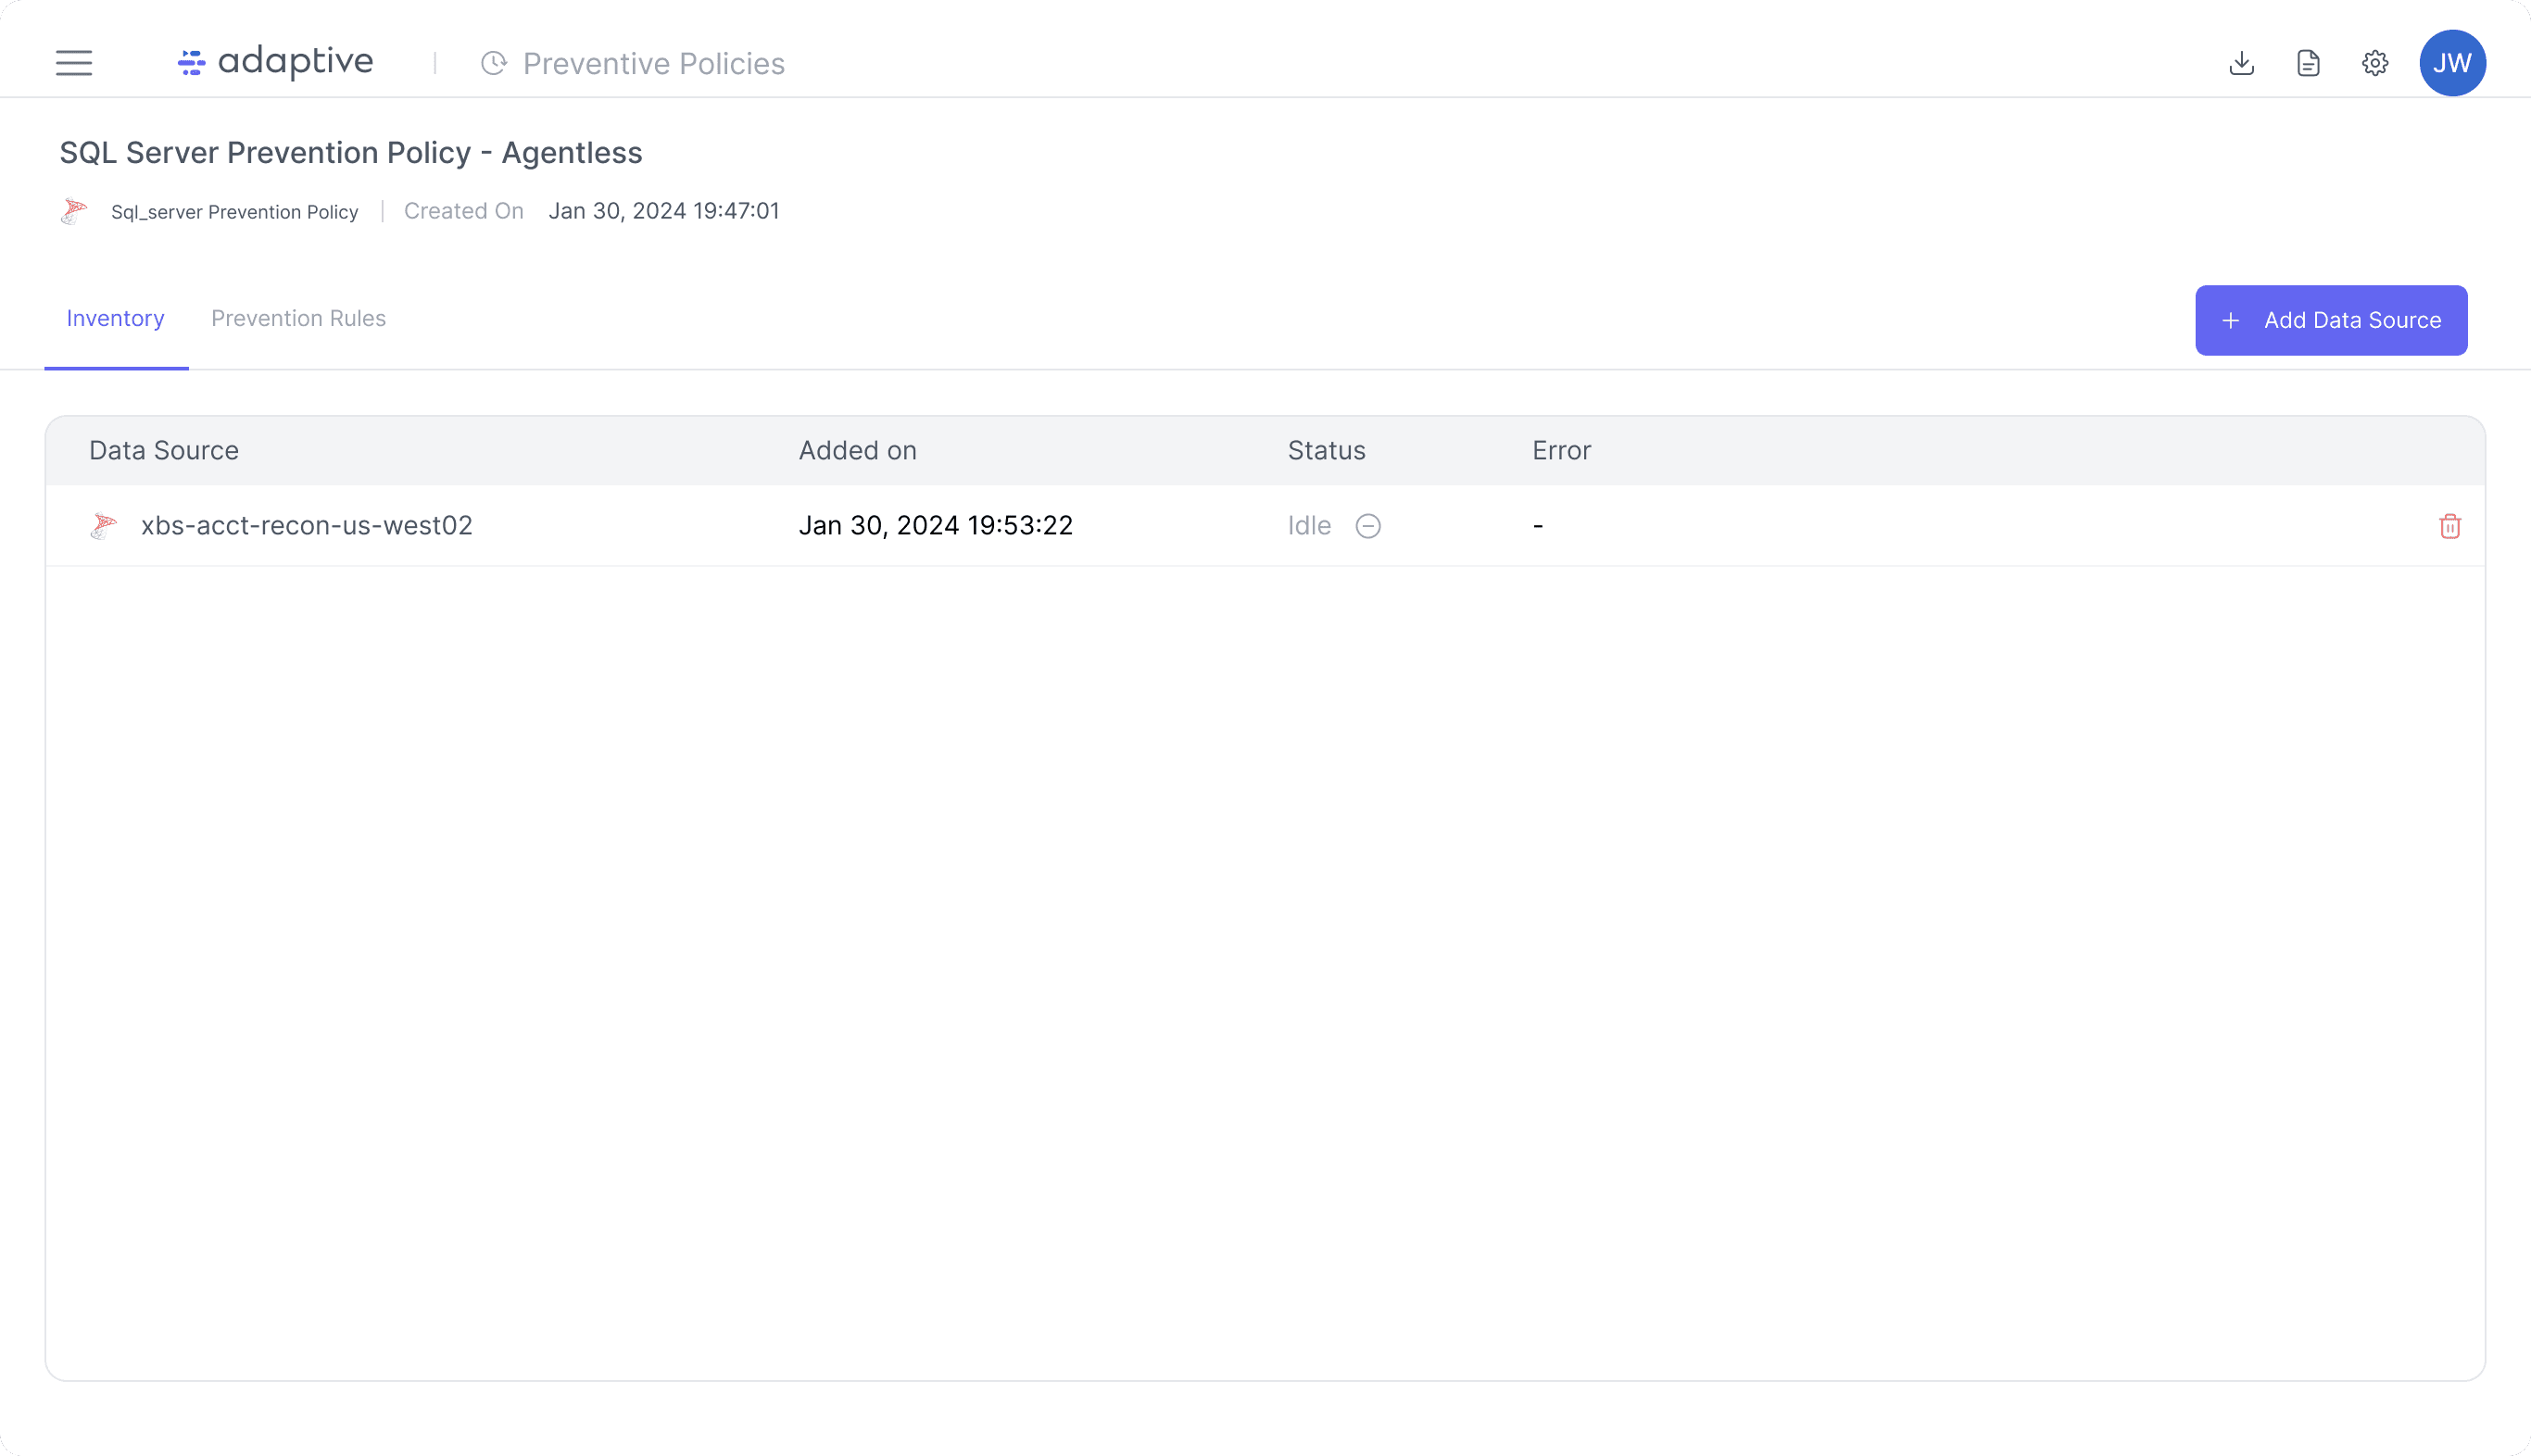This screenshot has width=2531, height=1456.
Task: Open settings gear icon
Action: tap(2375, 63)
